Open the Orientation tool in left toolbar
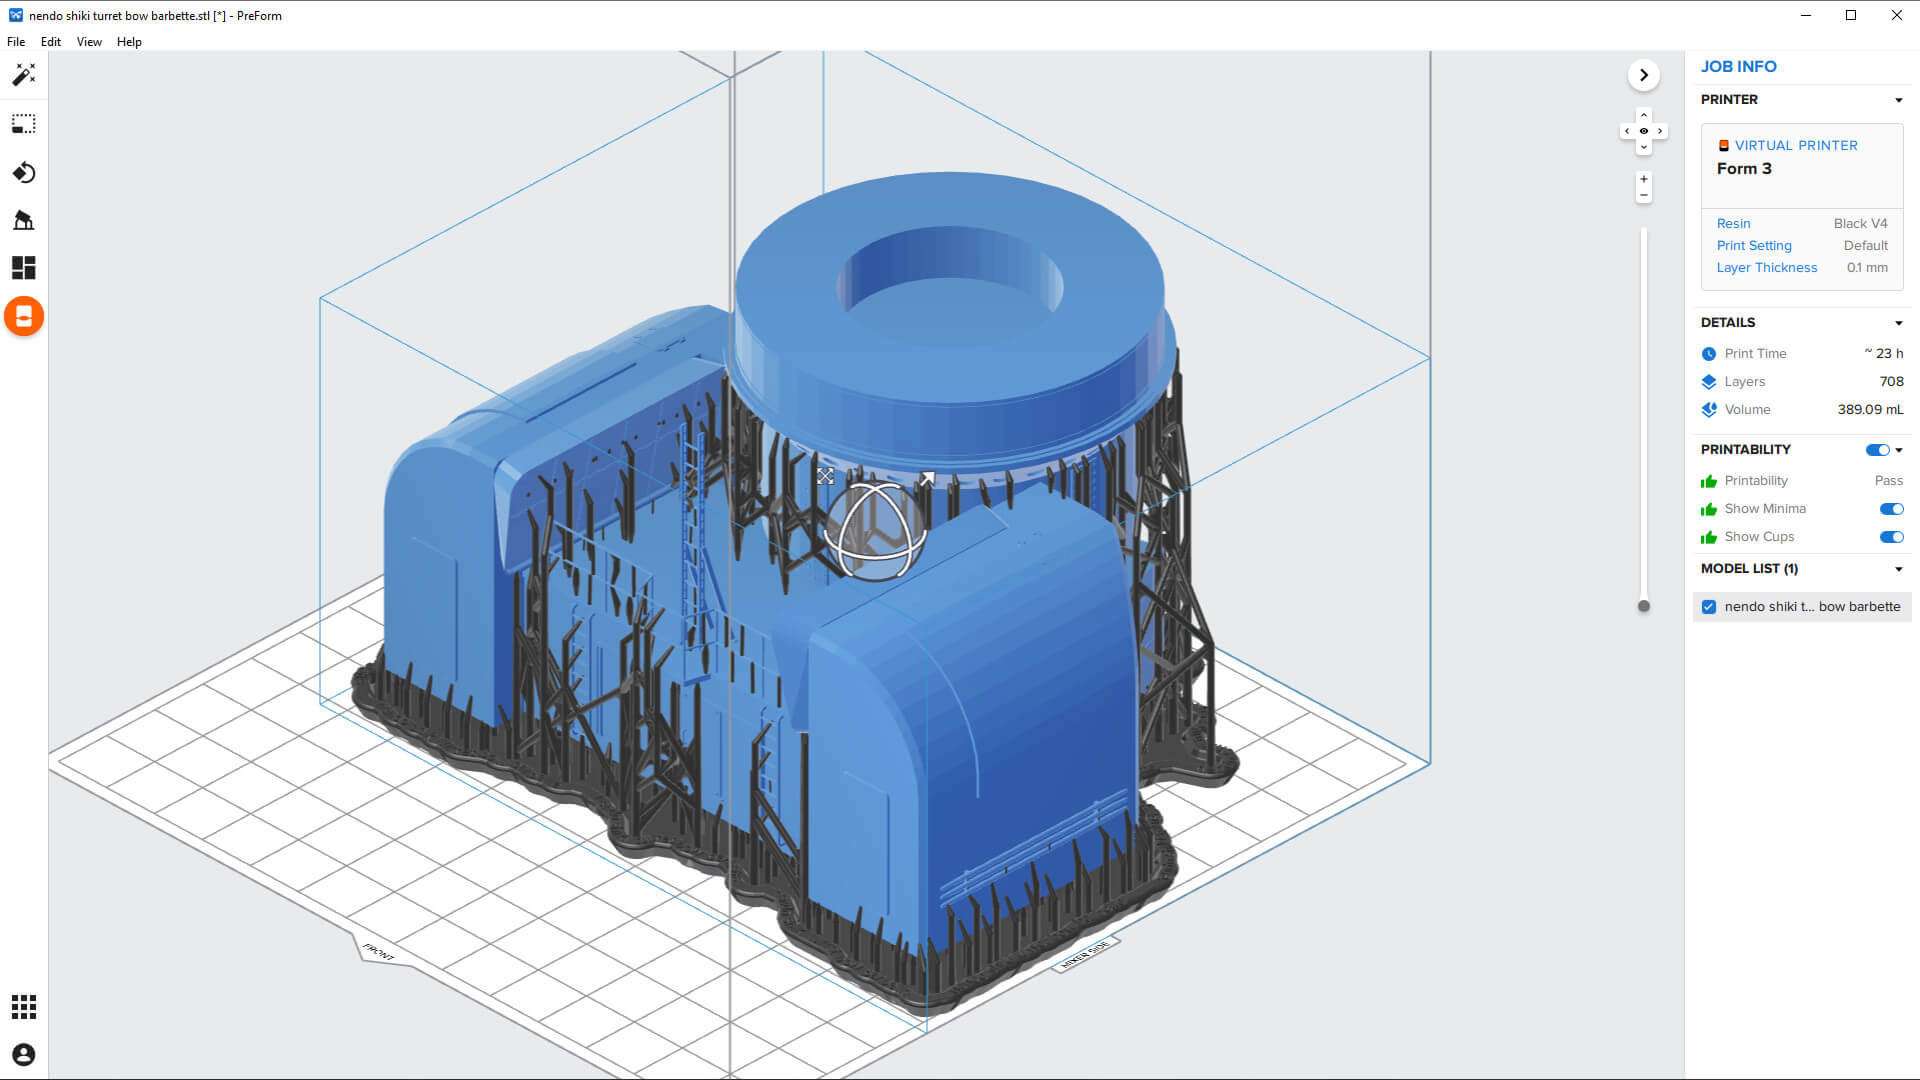Viewport: 1920px width, 1080px height. pyautogui.click(x=23, y=173)
